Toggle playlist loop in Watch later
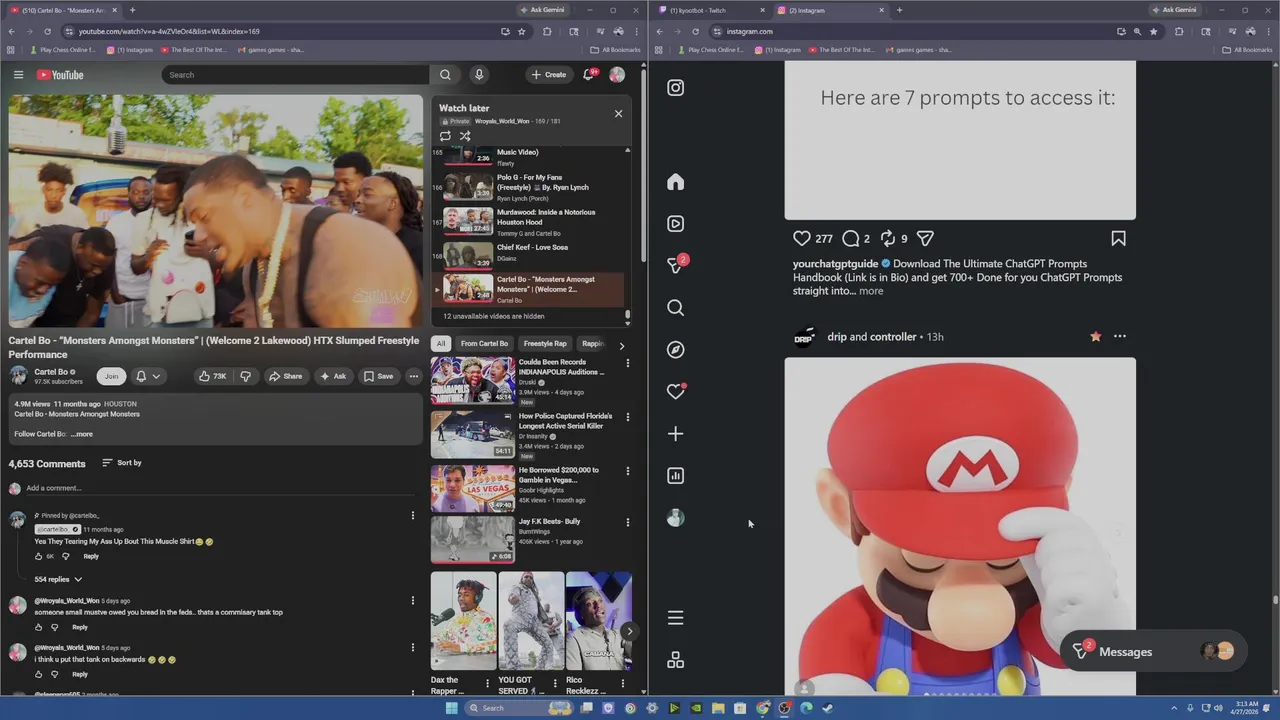This screenshot has height=720, width=1280. 445,136
